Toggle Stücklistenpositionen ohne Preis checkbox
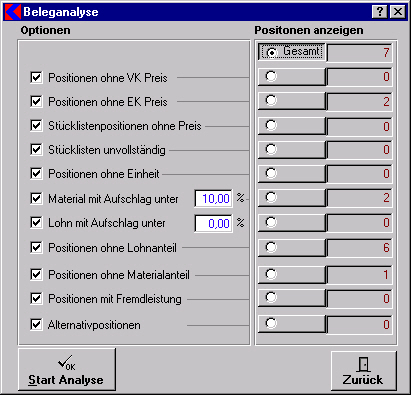Viewport: 411px width, 395px height. pos(36,125)
